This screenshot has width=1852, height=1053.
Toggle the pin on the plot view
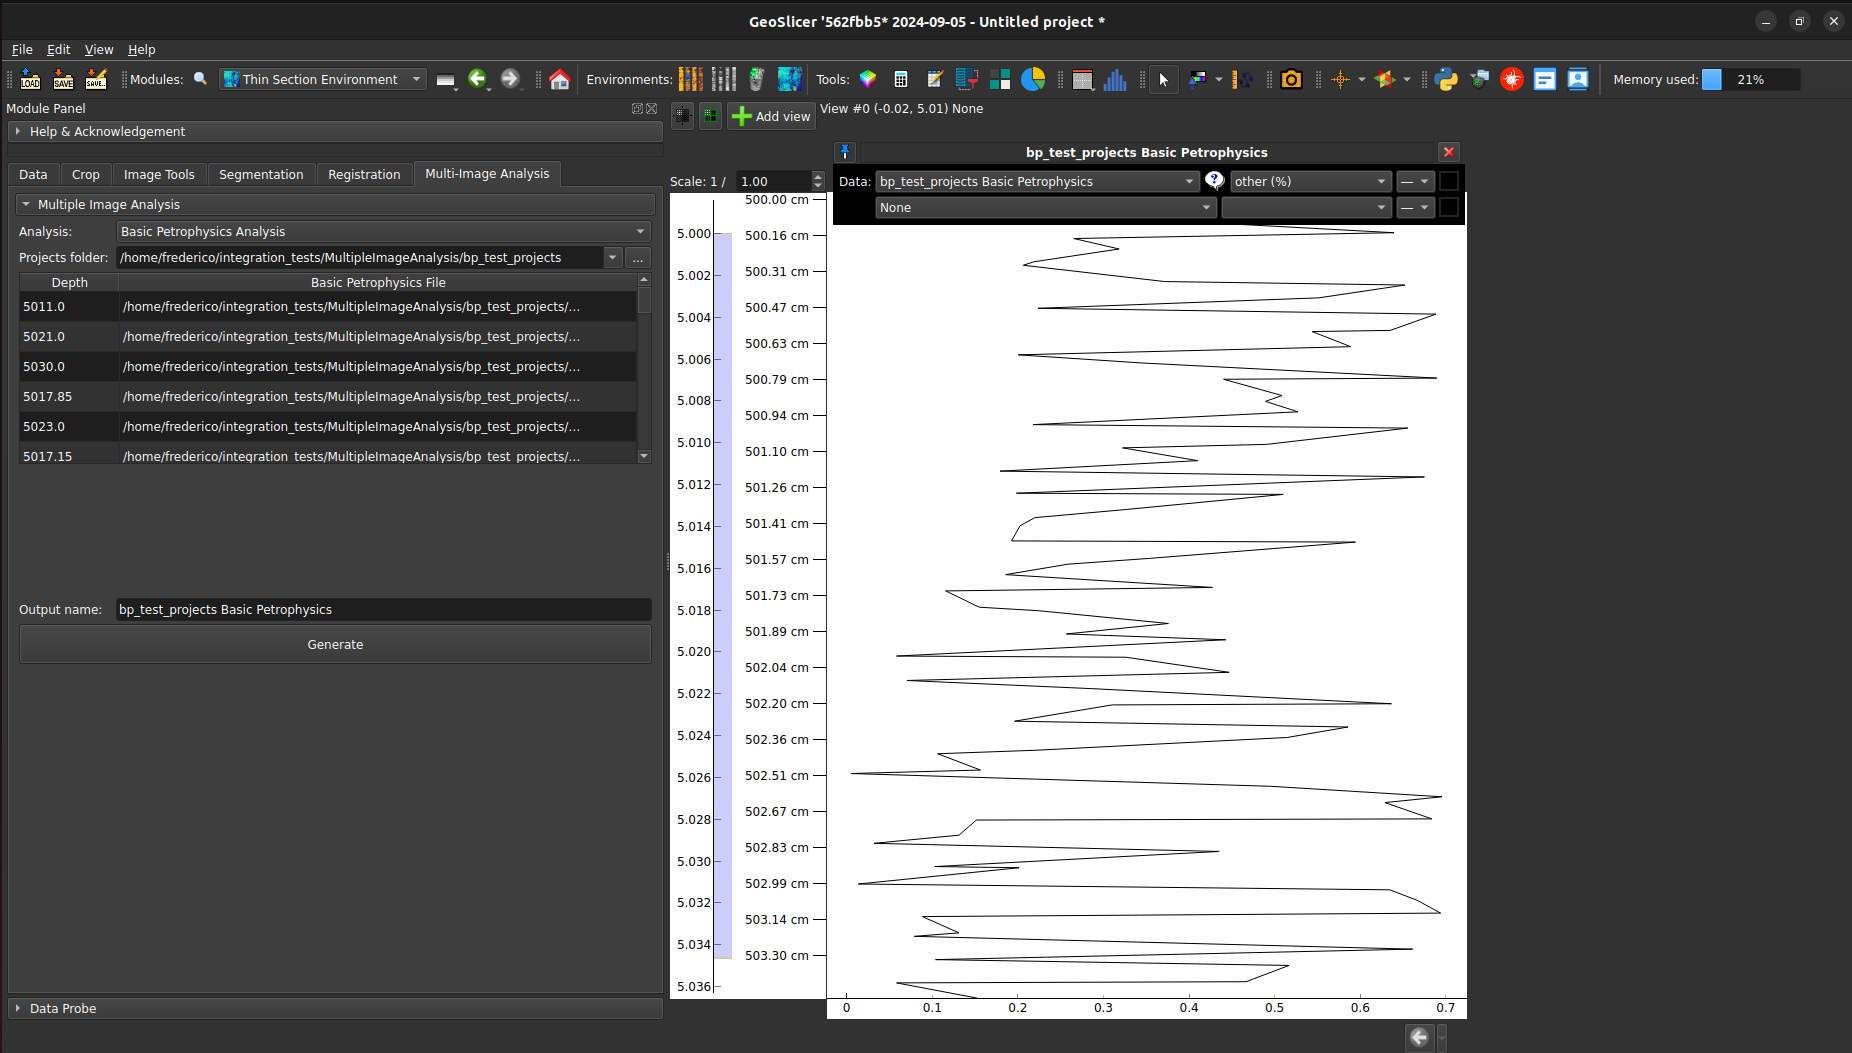(x=845, y=152)
